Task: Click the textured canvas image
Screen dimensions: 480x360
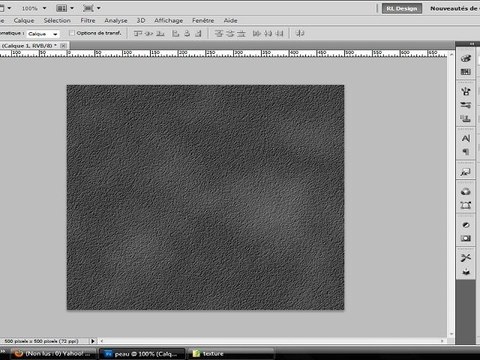Action: tap(205, 197)
